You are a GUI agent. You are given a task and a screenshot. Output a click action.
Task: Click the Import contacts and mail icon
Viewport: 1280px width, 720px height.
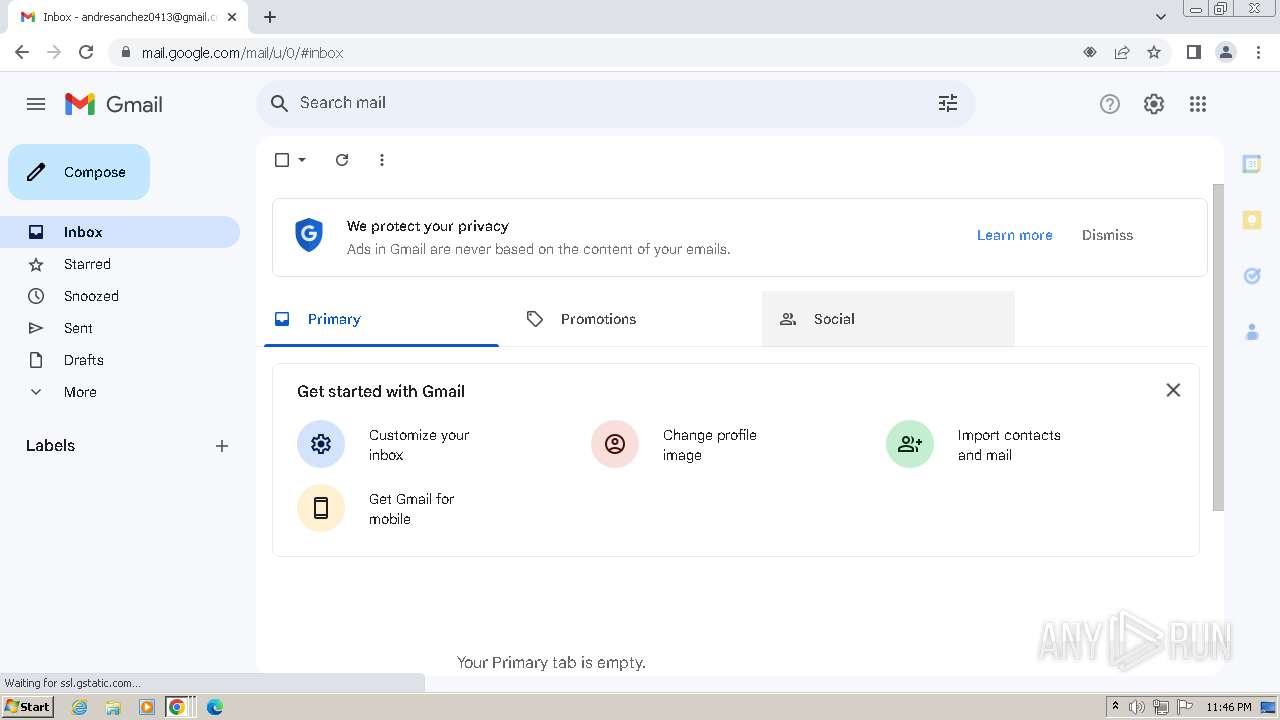click(x=910, y=444)
